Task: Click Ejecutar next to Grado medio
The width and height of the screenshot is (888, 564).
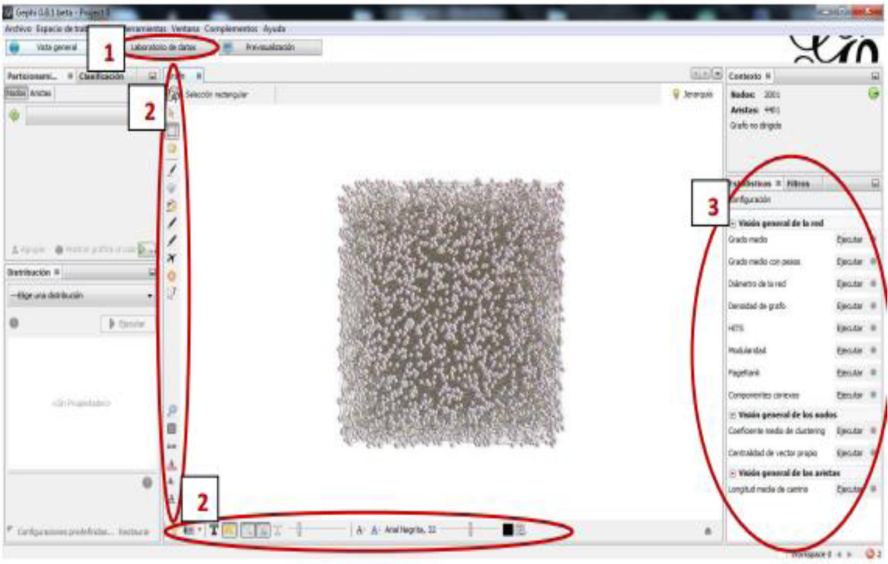Action: 849,240
